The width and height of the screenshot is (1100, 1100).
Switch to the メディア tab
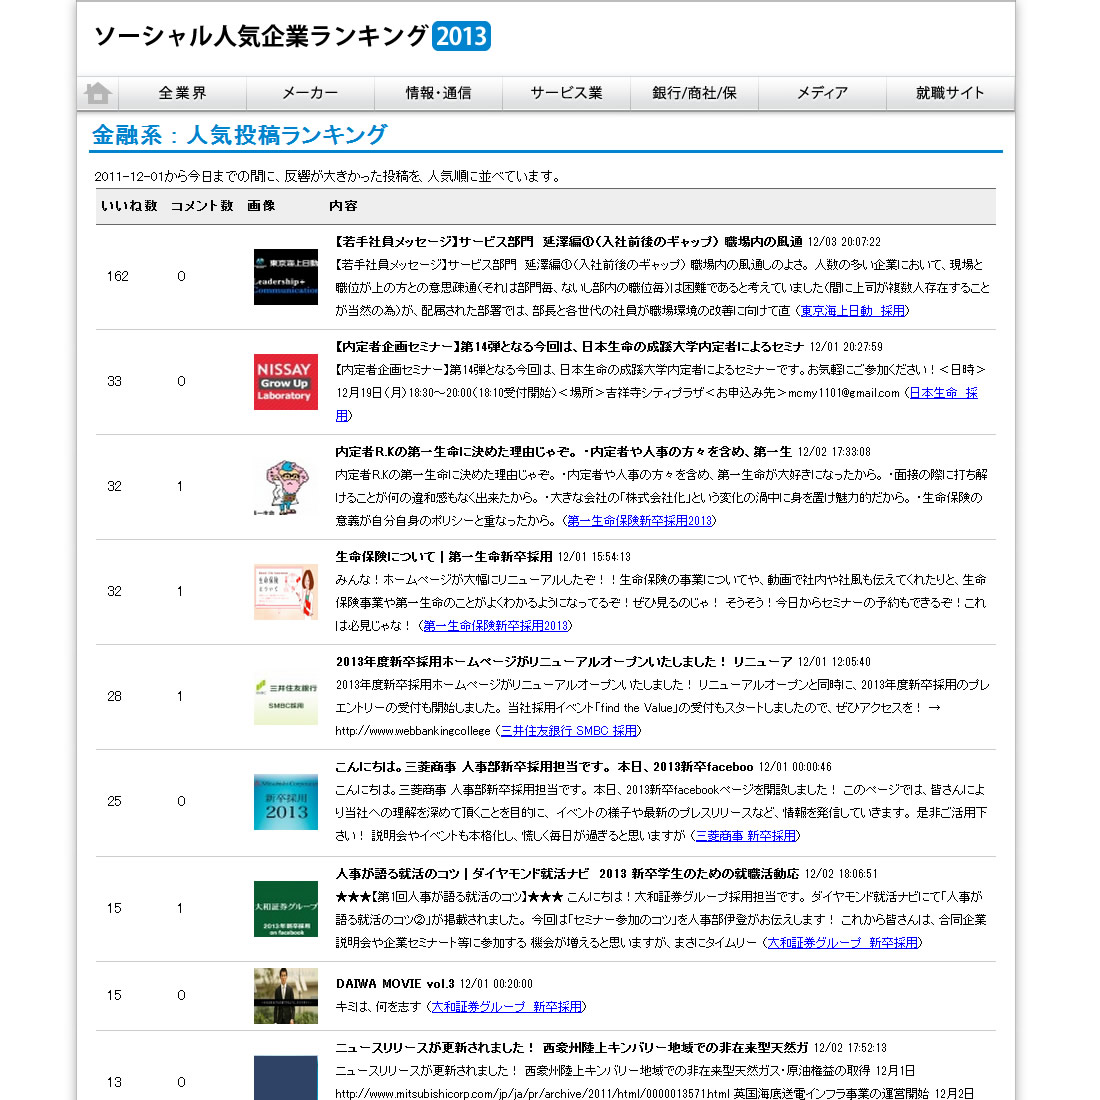pos(822,93)
